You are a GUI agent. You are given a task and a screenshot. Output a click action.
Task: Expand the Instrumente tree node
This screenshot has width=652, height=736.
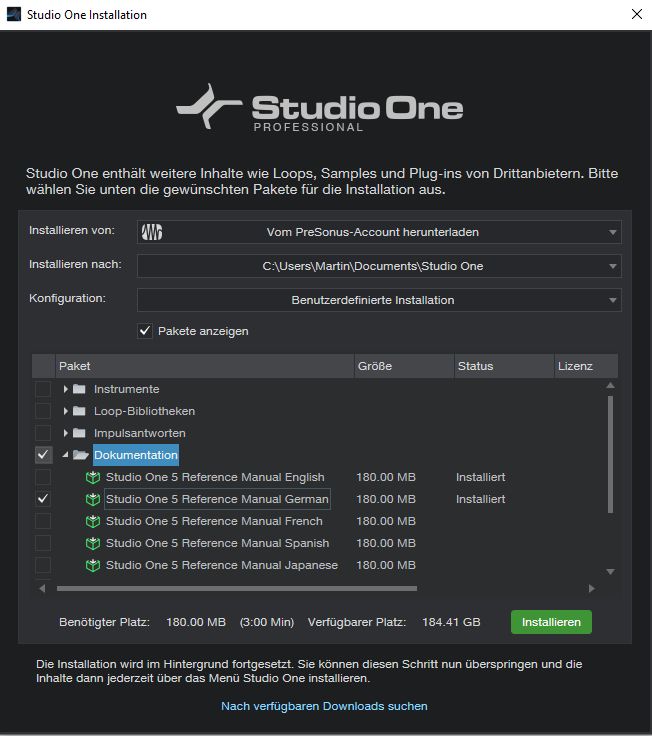[65, 389]
